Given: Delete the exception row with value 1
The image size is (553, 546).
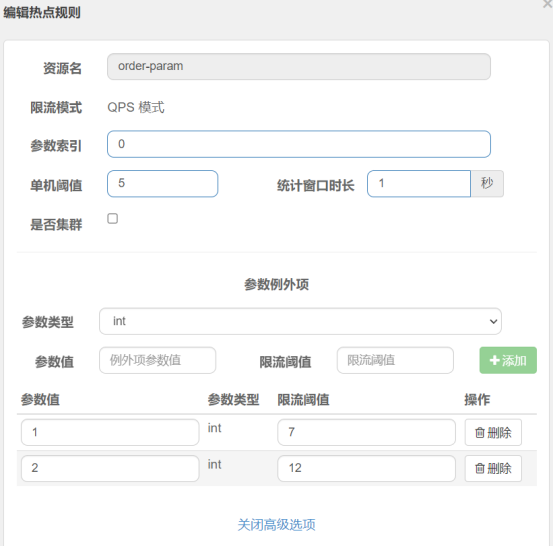Looking at the screenshot, I should coord(493,432).
